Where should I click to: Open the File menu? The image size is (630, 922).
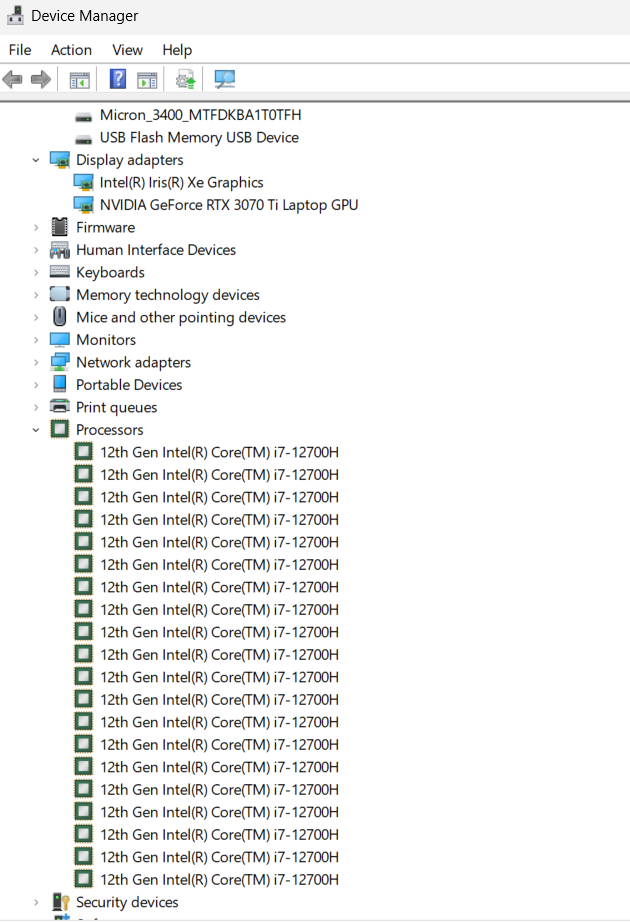tap(20, 50)
